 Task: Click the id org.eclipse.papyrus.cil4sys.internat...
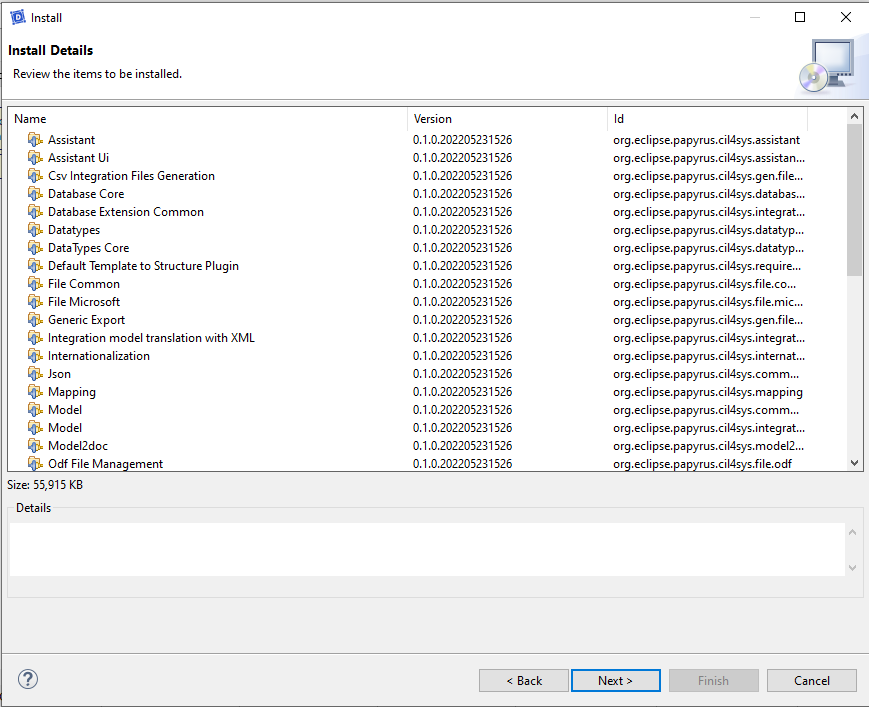[x=709, y=356]
